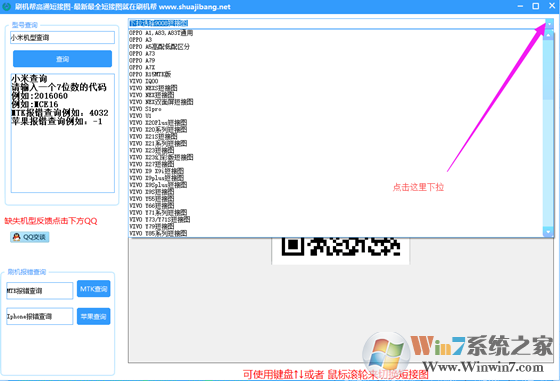Click the app logo in title bar
Screen dimensions: 560x381
tap(6, 6)
